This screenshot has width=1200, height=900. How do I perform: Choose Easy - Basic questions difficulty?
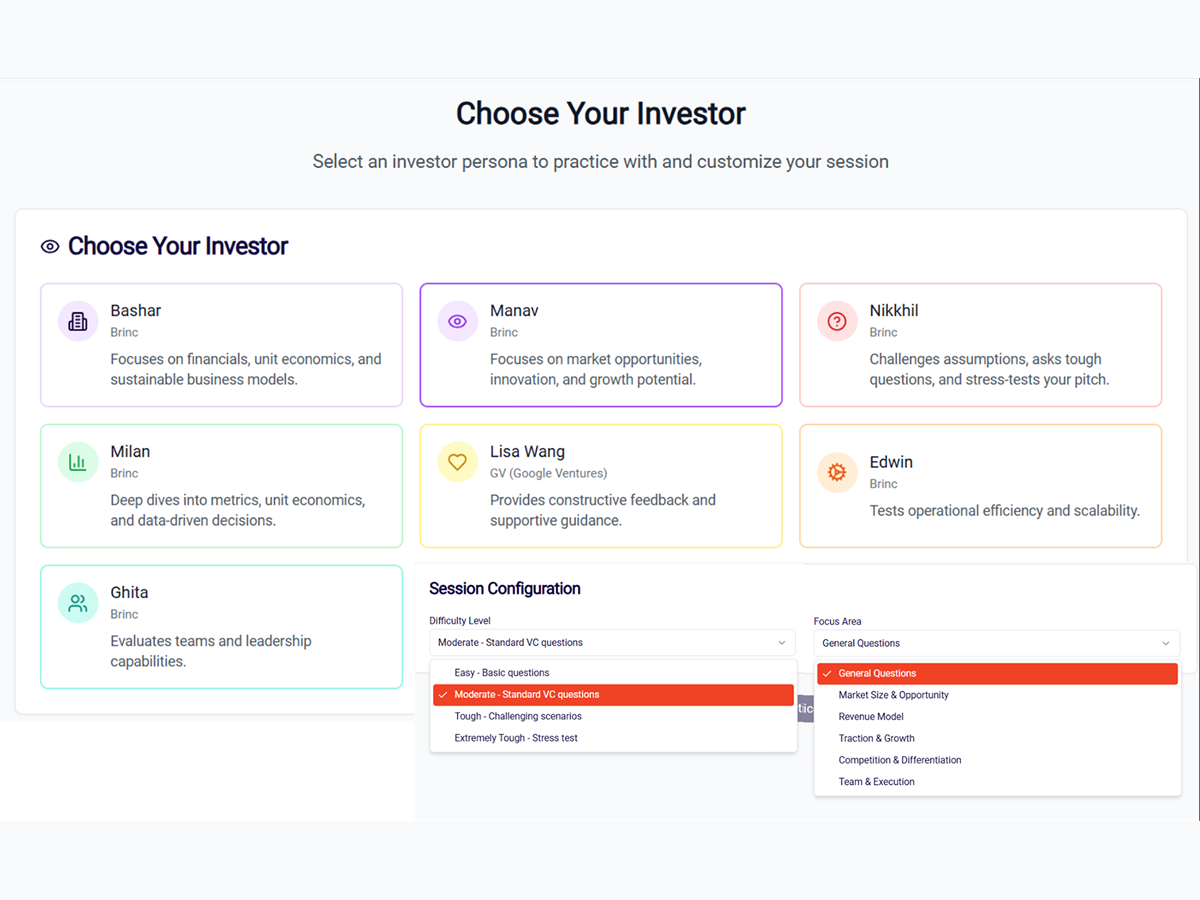coord(613,673)
